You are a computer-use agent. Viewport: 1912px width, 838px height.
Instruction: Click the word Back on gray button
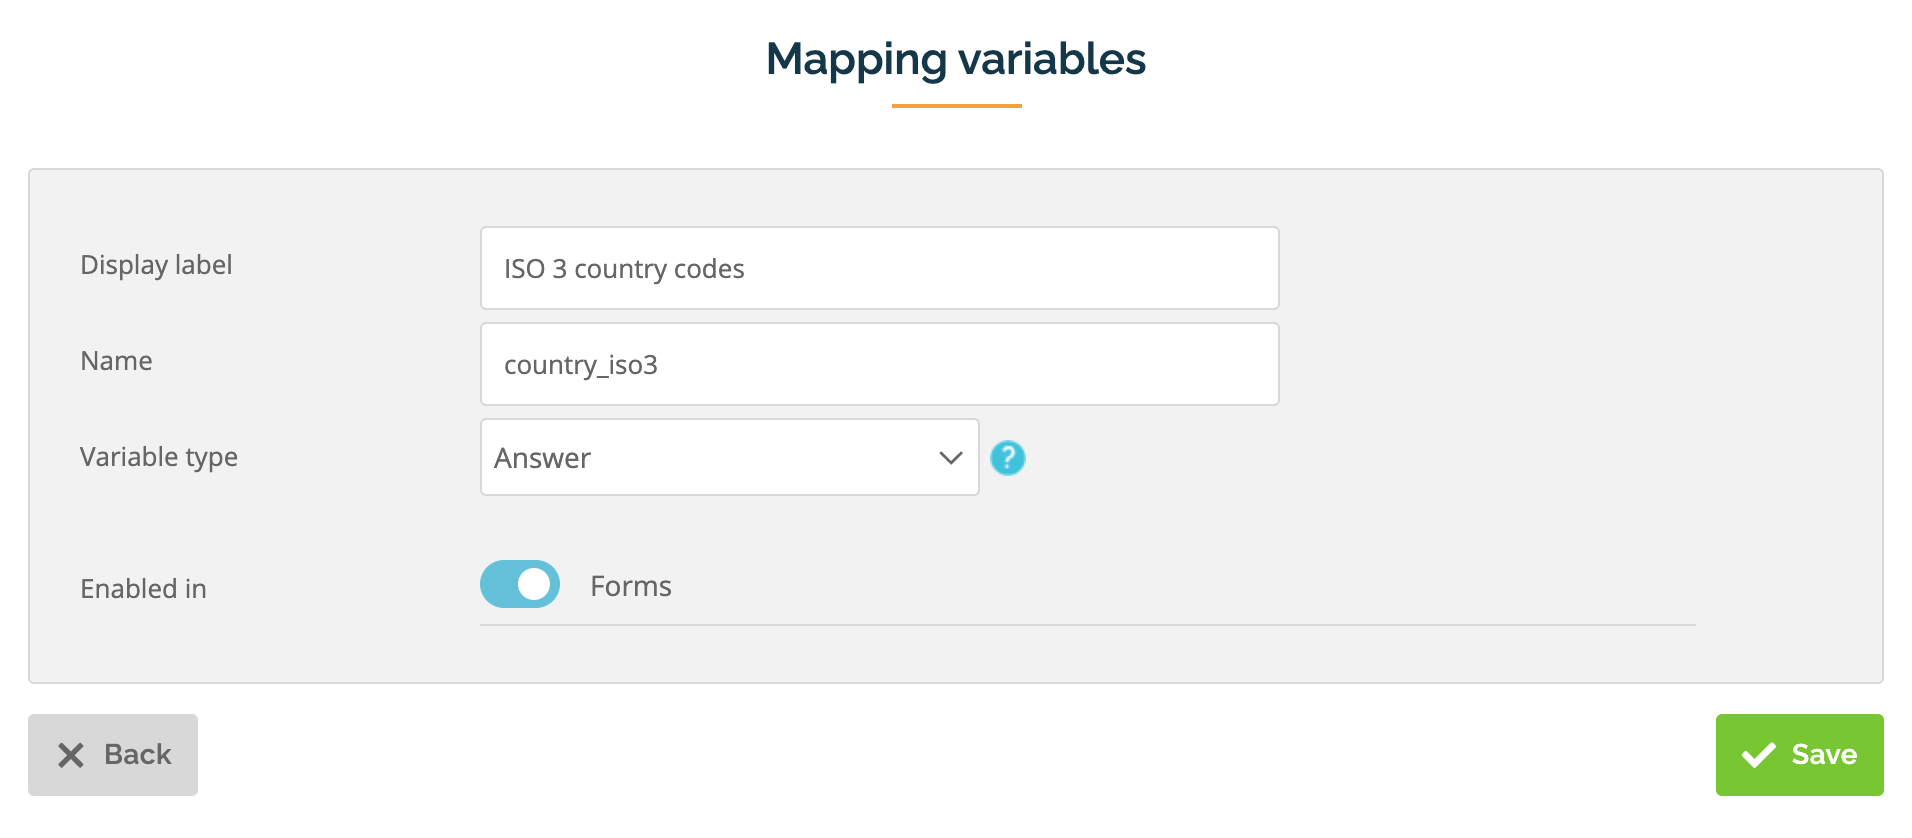pos(137,755)
